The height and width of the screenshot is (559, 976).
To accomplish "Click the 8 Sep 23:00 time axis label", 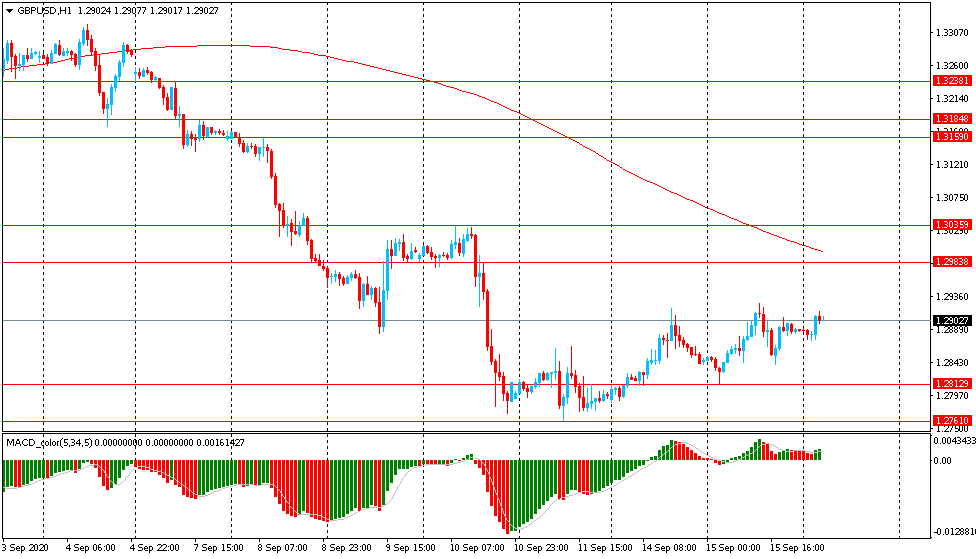I will tap(347, 548).
